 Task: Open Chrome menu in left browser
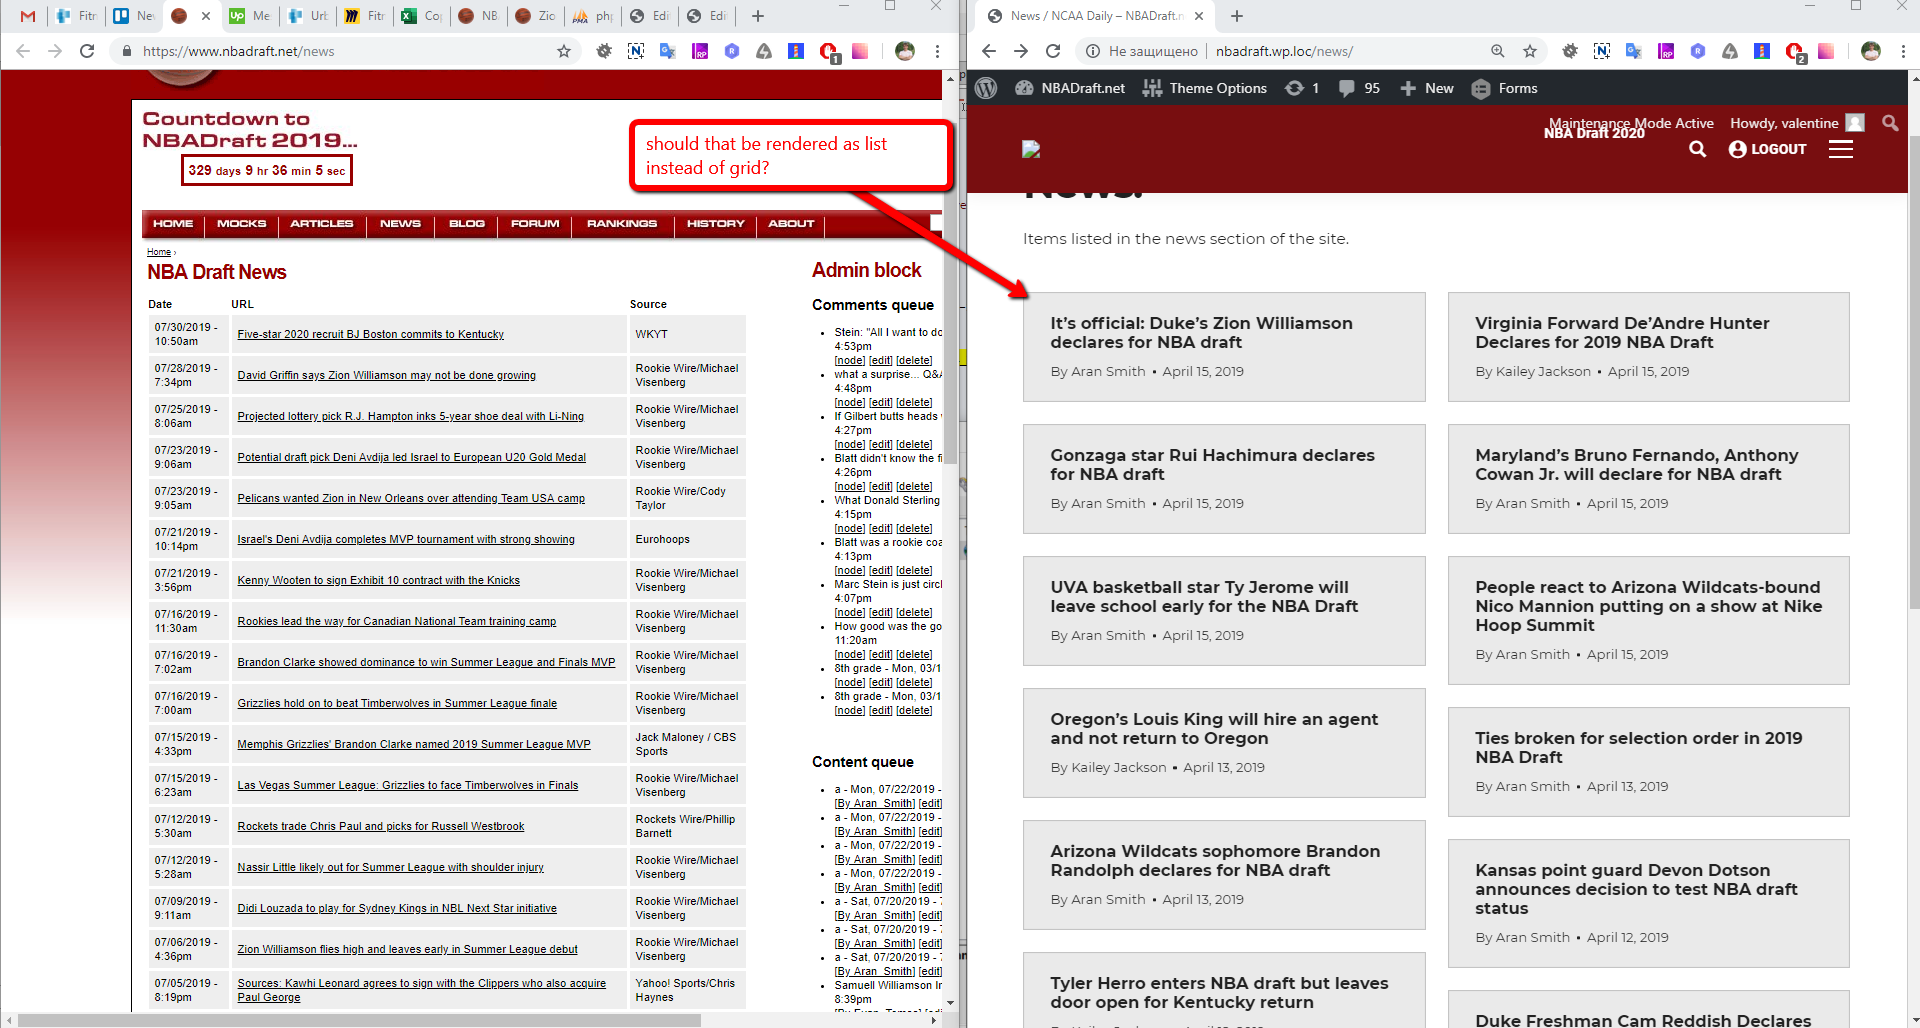pyautogui.click(x=937, y=51)
